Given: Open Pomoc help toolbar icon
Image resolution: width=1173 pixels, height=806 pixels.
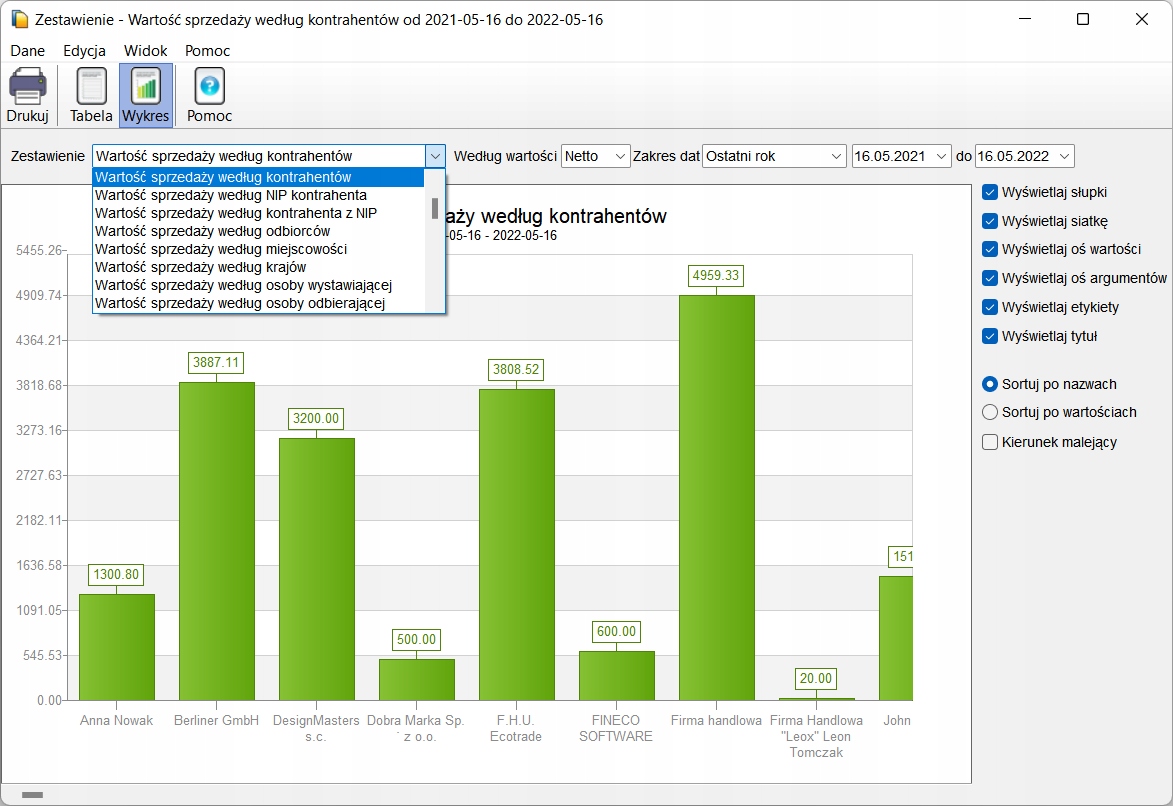Looking at the screenshot, I should pyautogui.click(x=209, y=87).
